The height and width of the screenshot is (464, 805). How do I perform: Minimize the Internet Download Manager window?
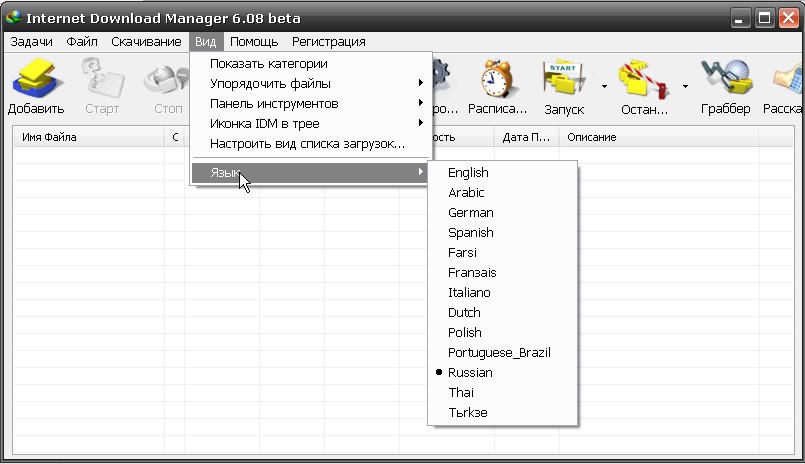[739, 18]
